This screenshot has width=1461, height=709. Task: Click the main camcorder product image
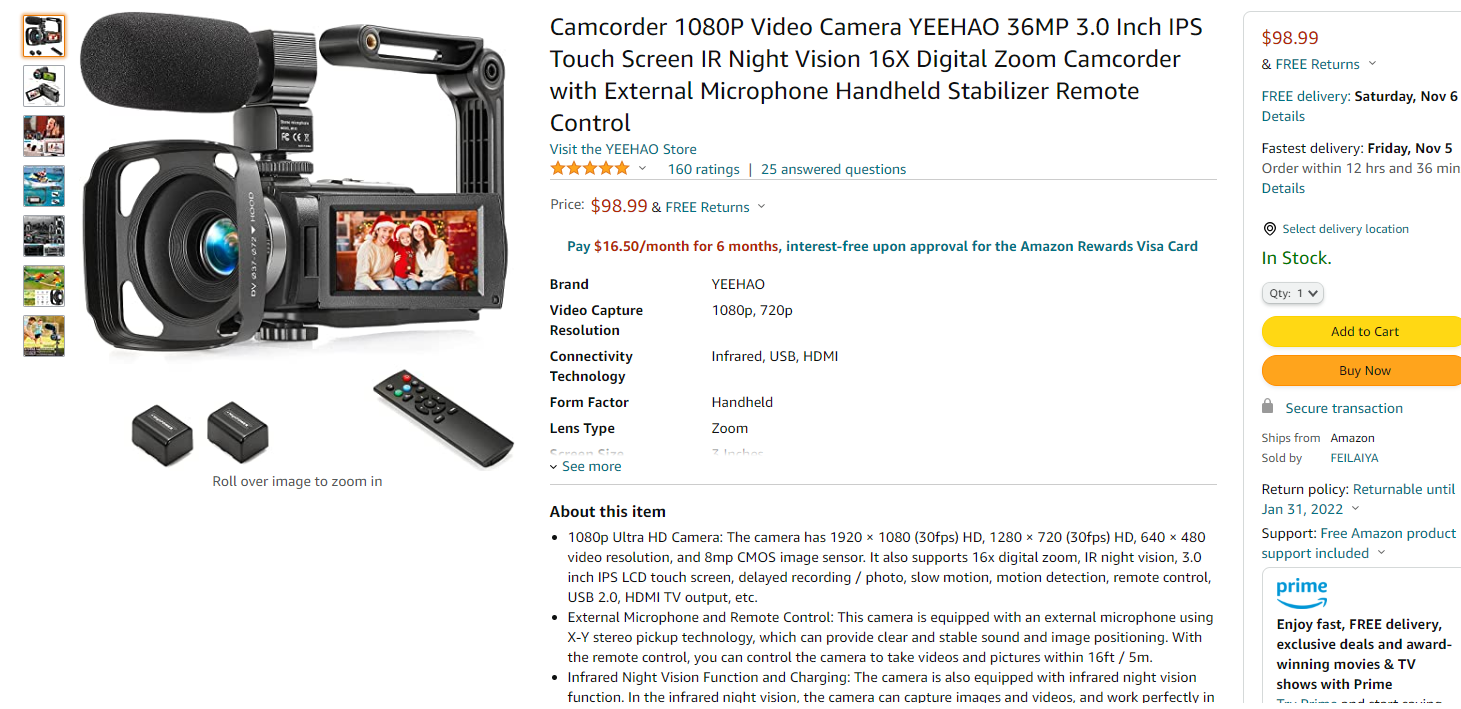[297, 240]
